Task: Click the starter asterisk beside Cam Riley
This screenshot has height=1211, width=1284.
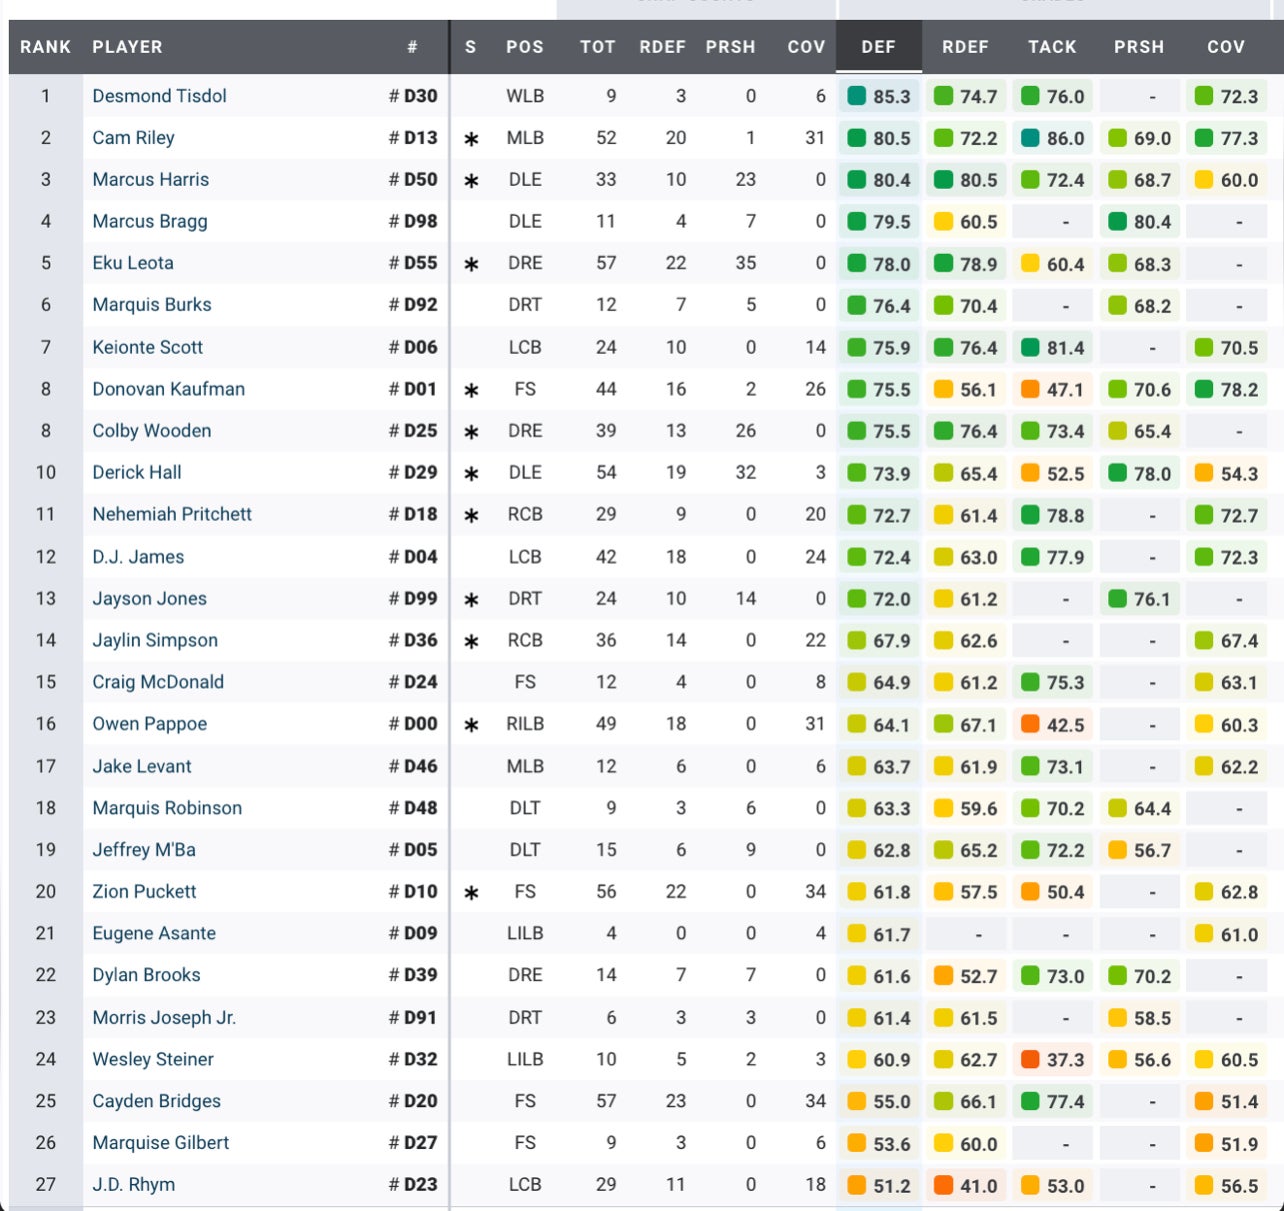Action: [471, 139]
